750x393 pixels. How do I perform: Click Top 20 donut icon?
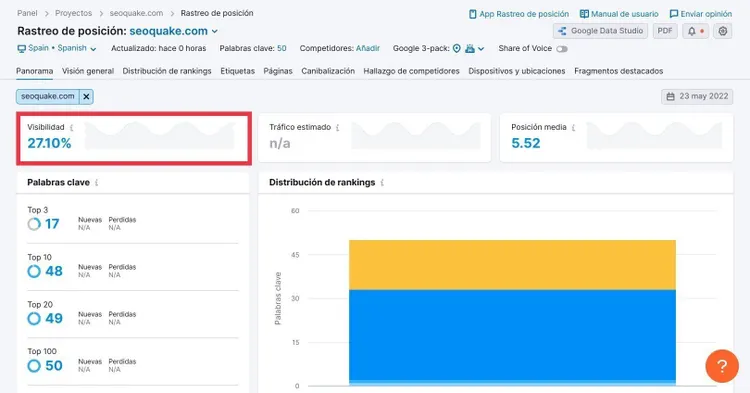pyautogui.click(x=34, y=318)
